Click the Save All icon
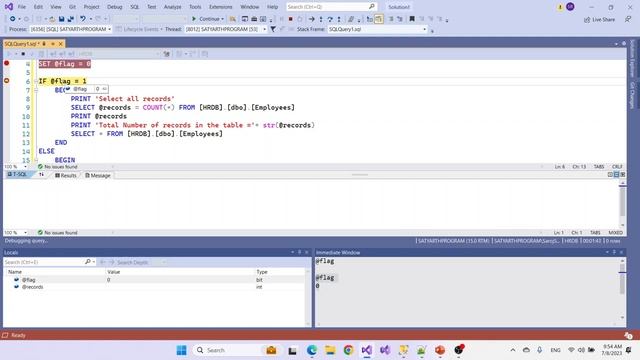Viewport: 640px width, 360px height. [x=71, y=19]
